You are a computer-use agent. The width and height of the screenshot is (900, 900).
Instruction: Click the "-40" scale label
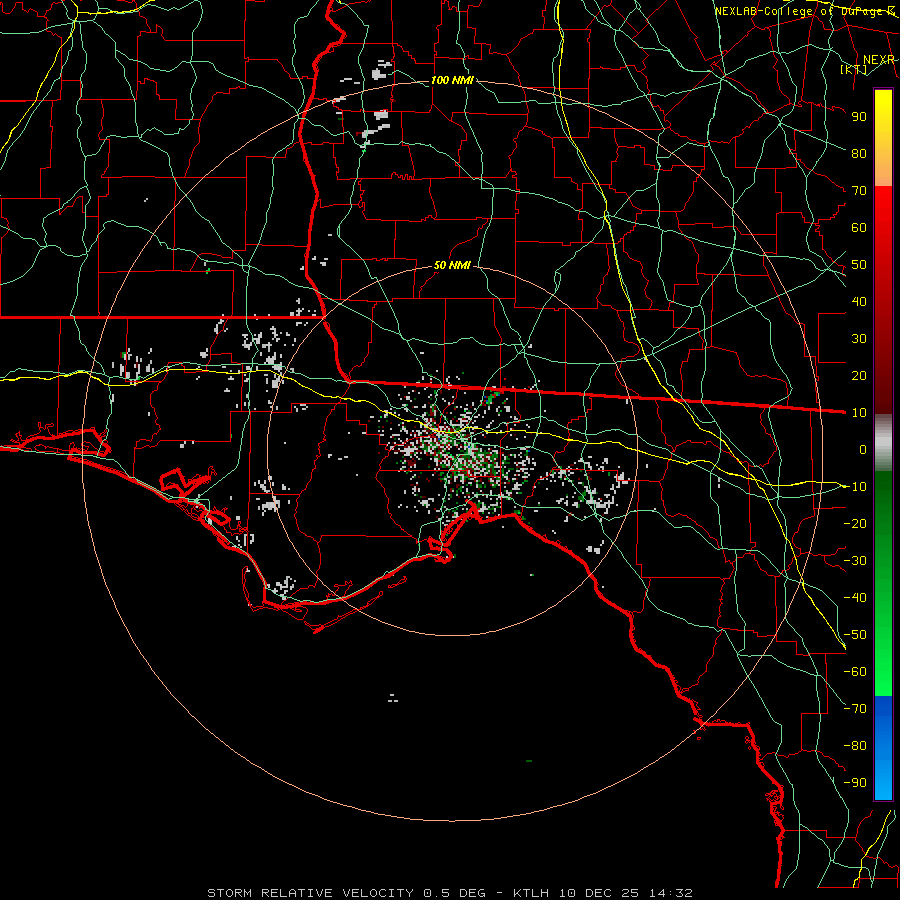coord(855,598)
